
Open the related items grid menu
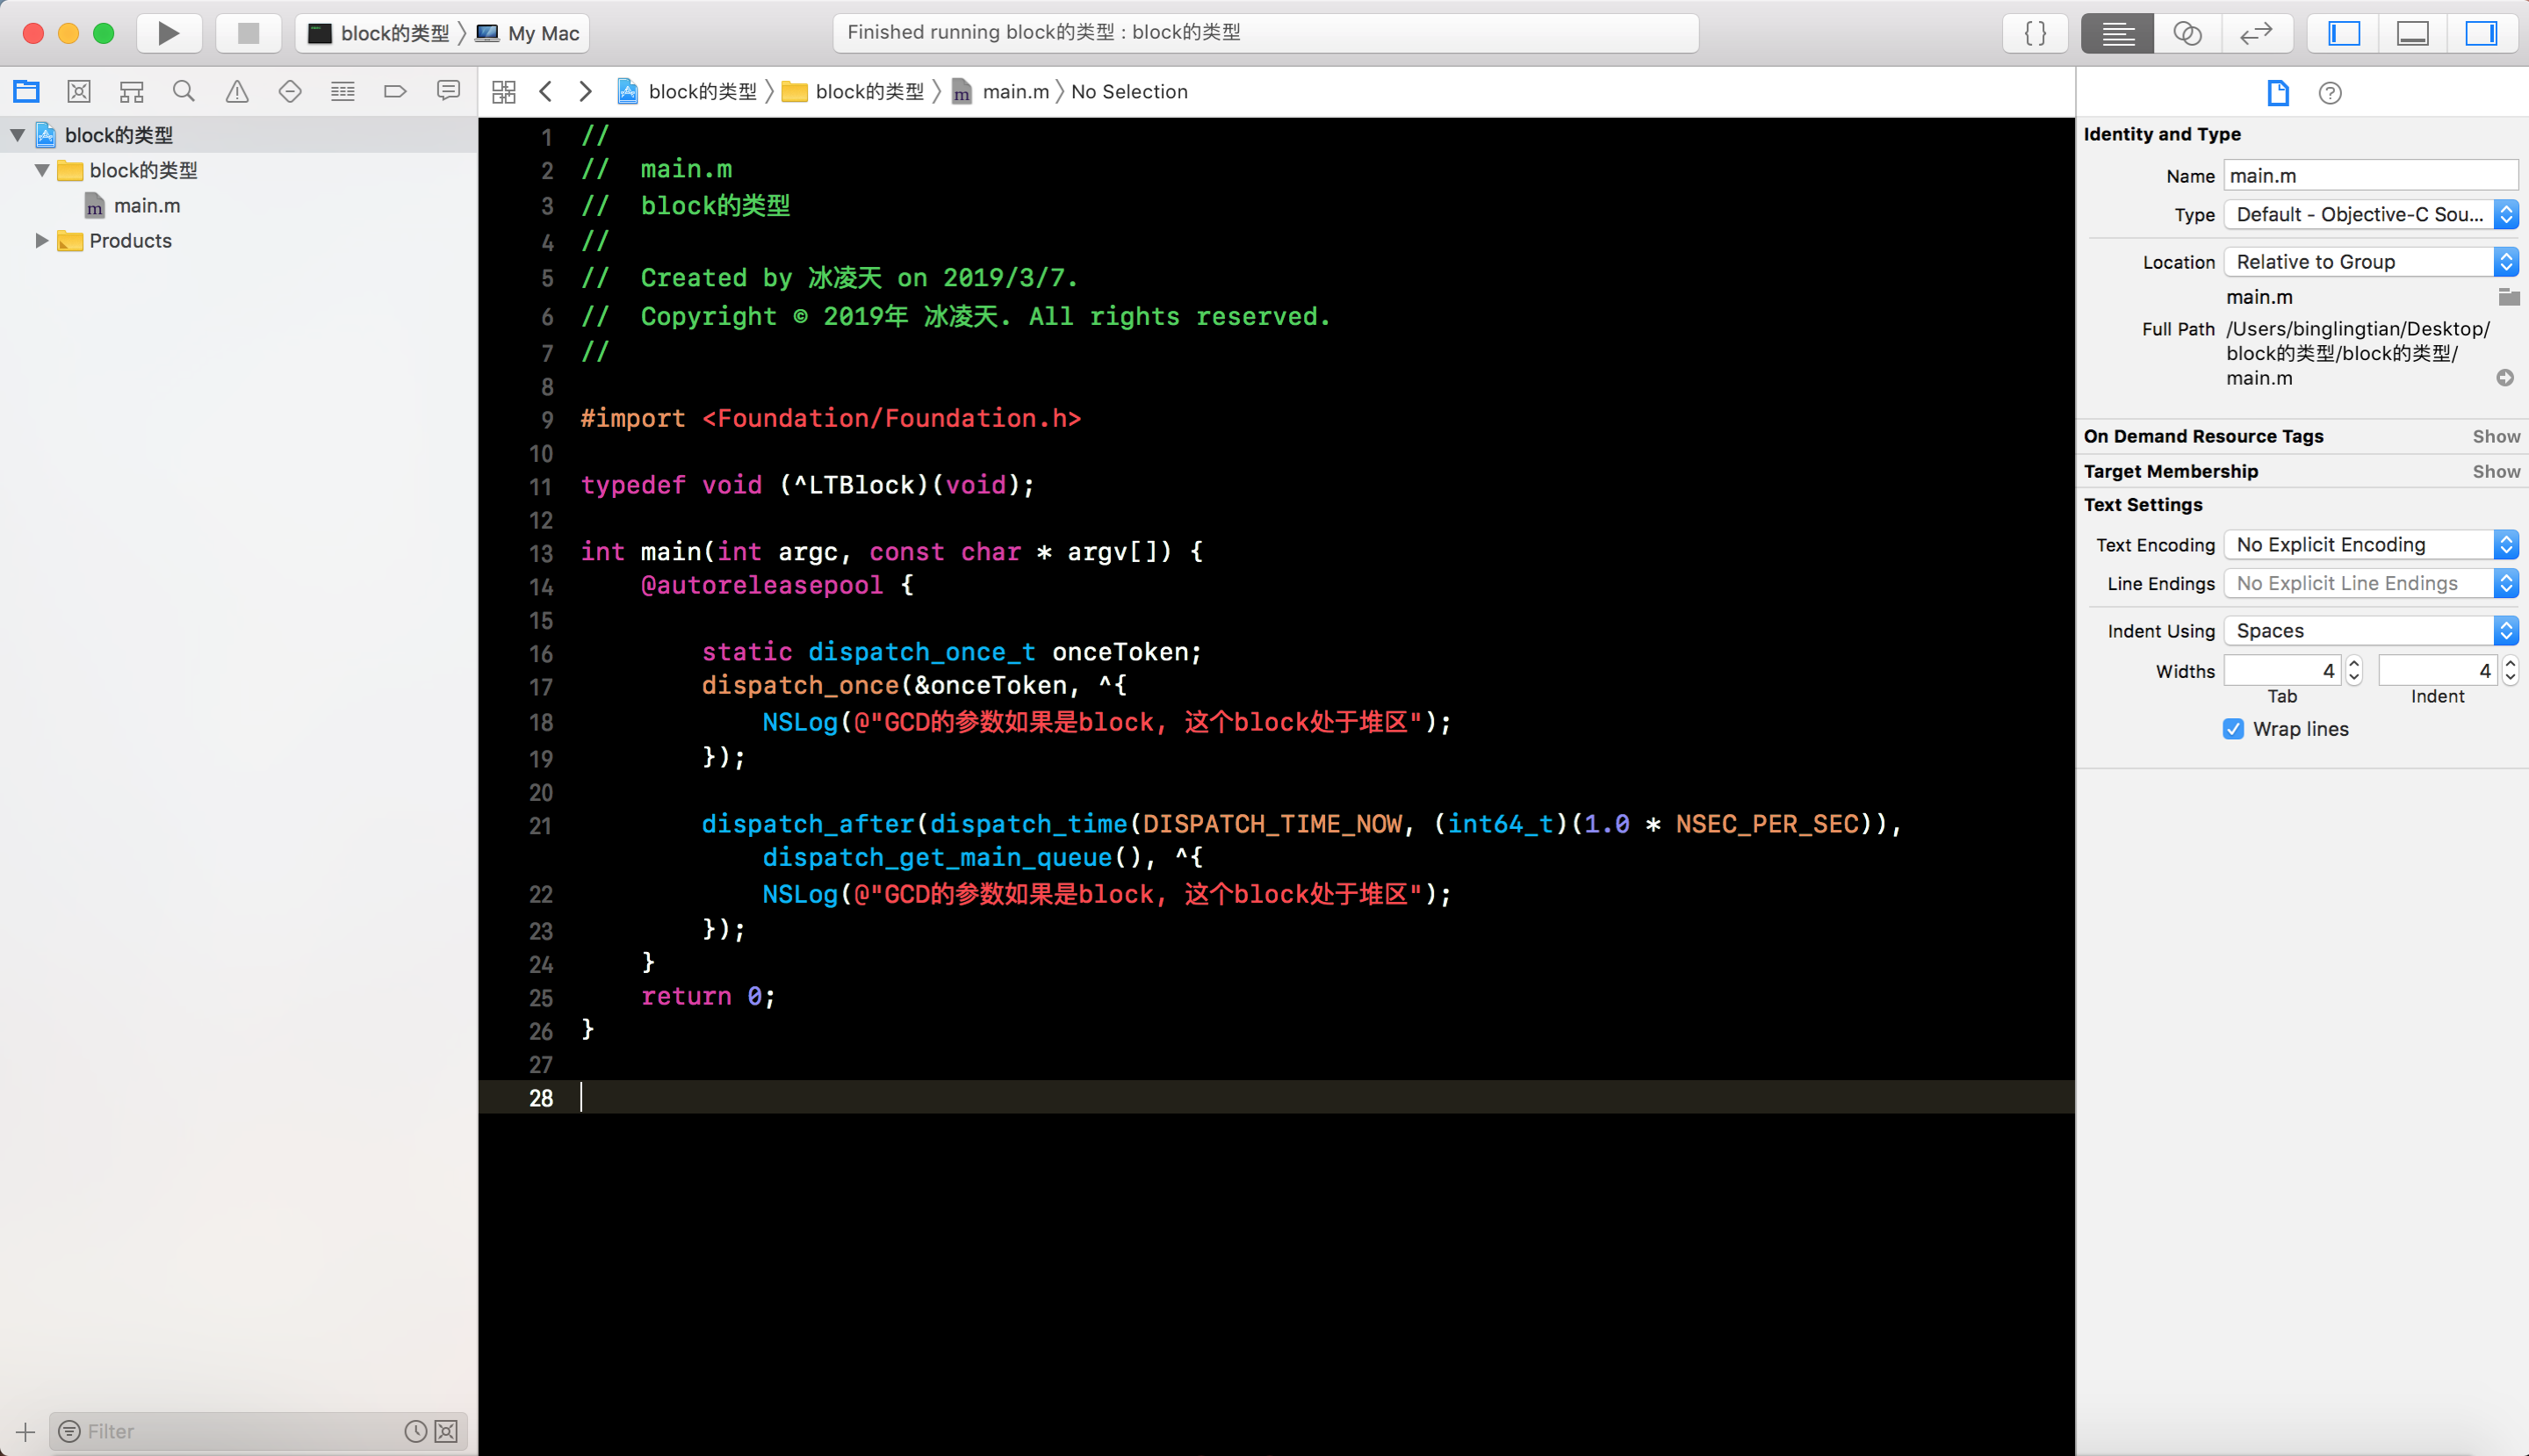[x=504, y=92]
